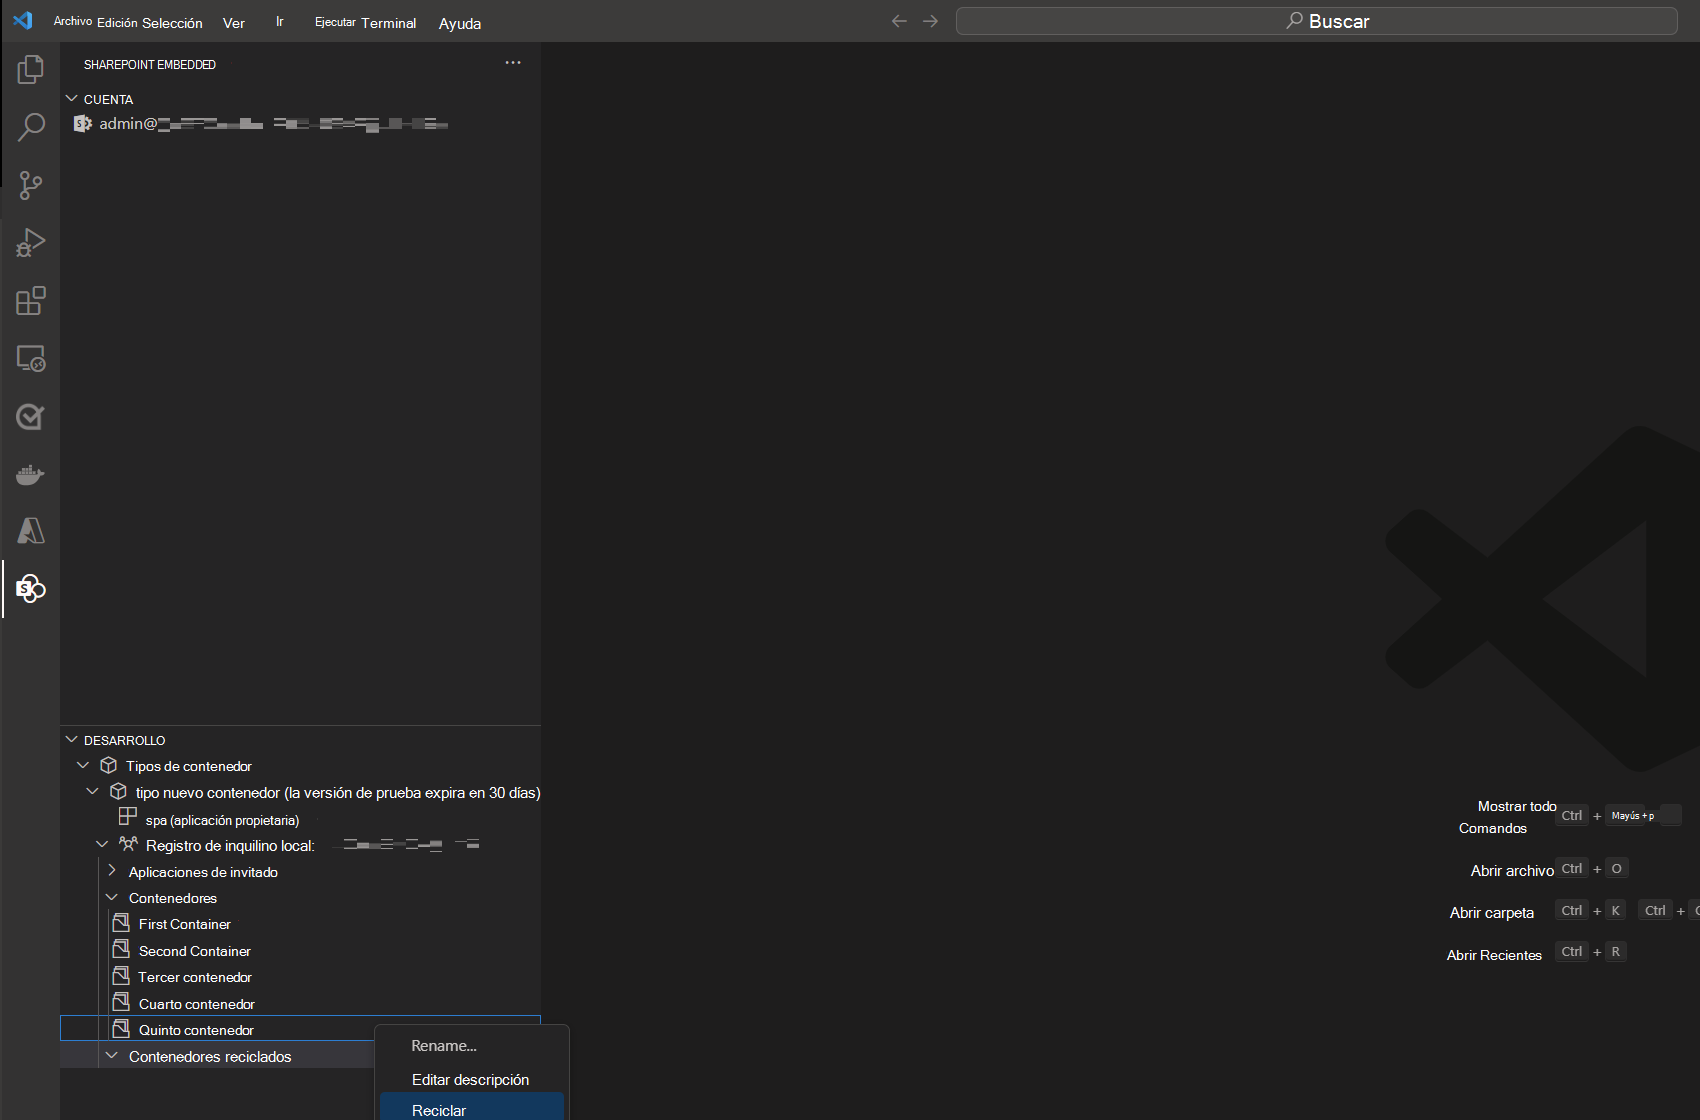Open the Explorer view in activity bar
1700x1120 pixels.
click(x=31, y=69)
